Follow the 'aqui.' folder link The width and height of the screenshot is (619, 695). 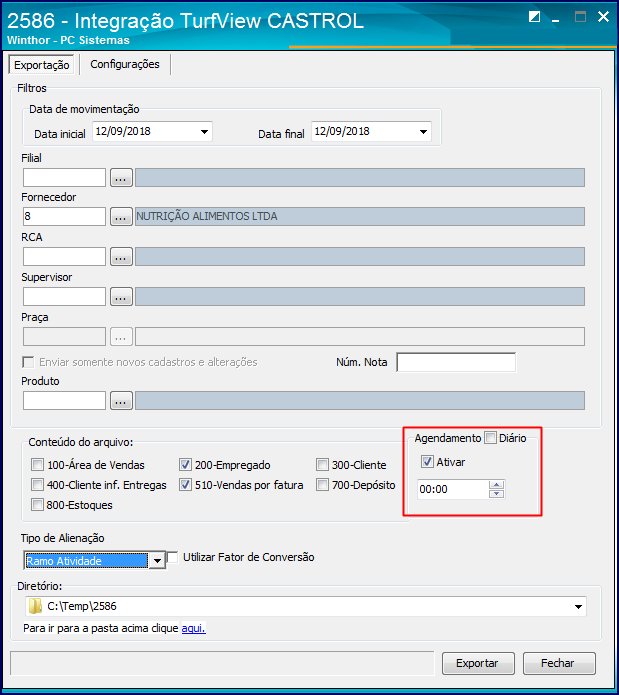[194, 628]
